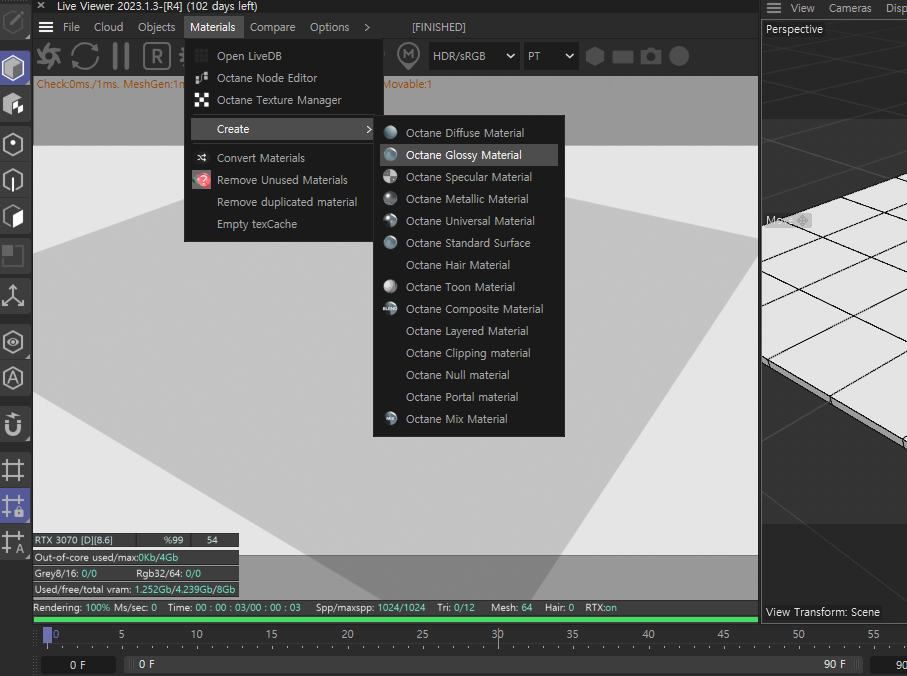
Task: Open the Compare menu
Action: [x=272, y=27]
